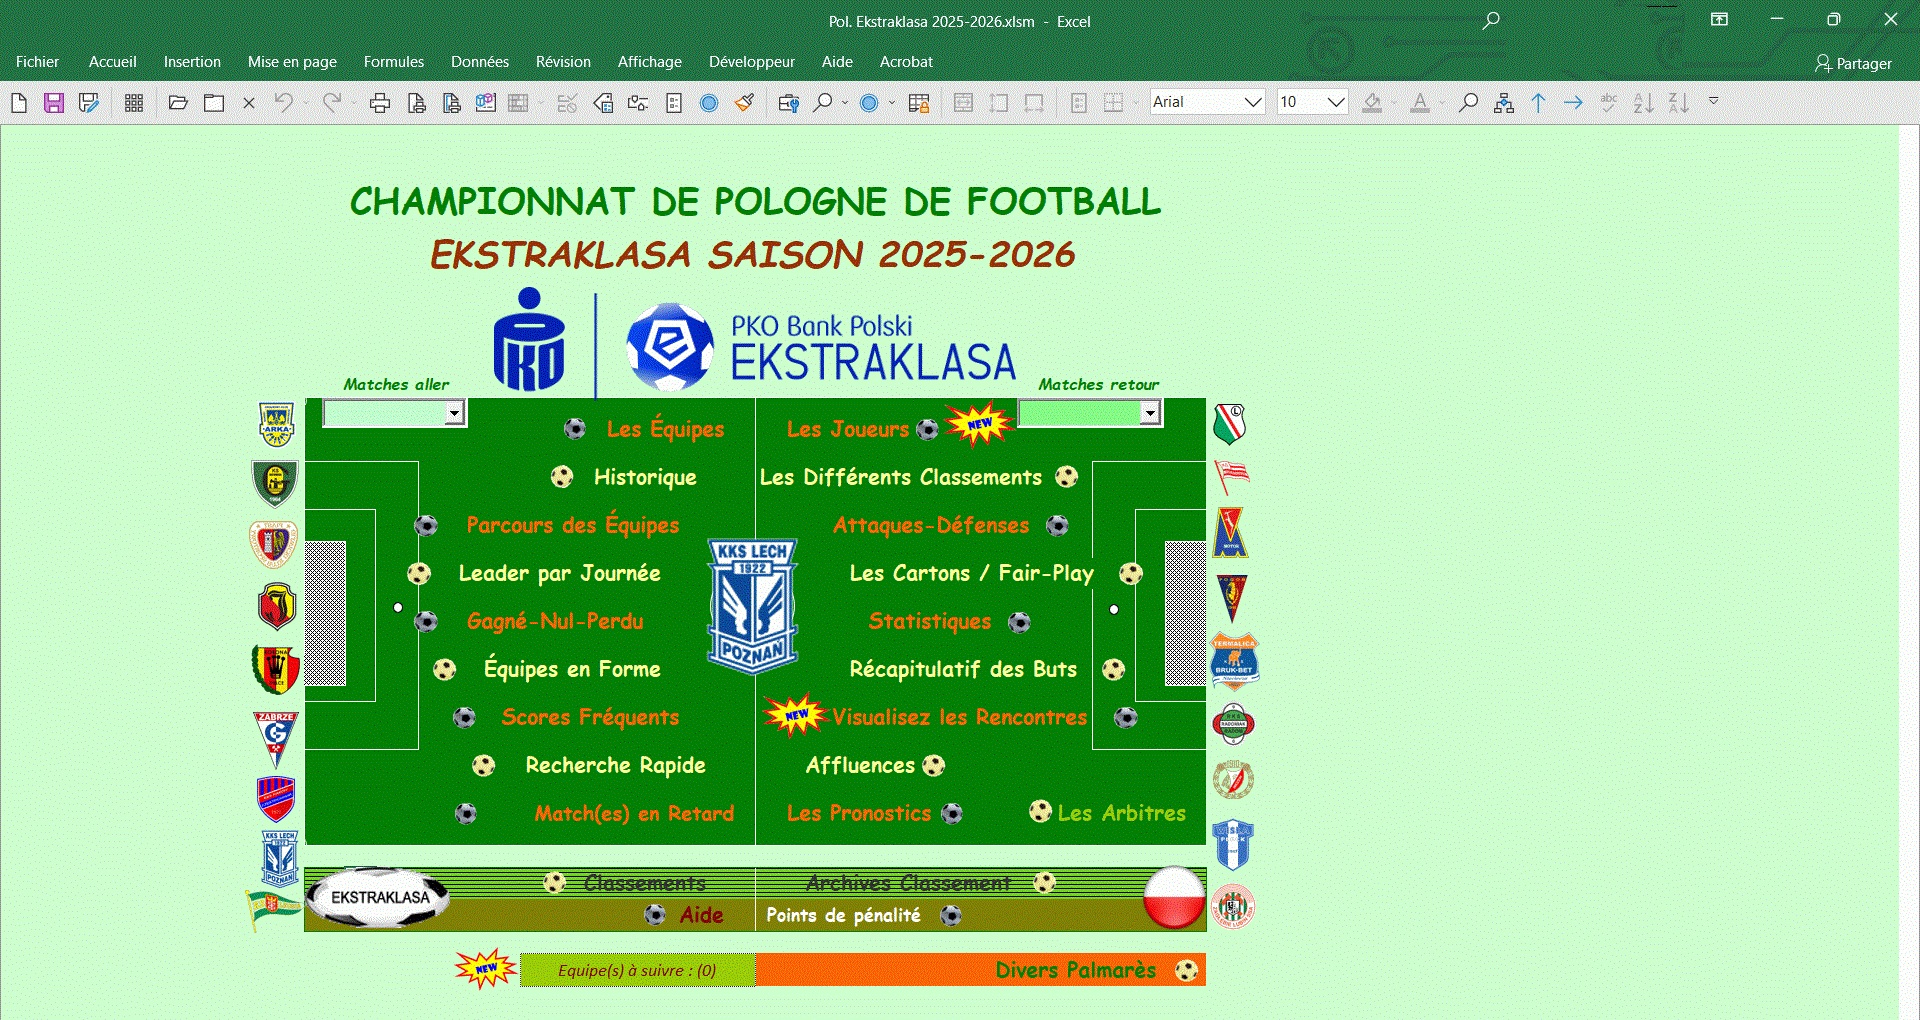The image size is (1920, 1020).
Task: Click the Print icon in the toolbar
Action: (x=380, y=103)
